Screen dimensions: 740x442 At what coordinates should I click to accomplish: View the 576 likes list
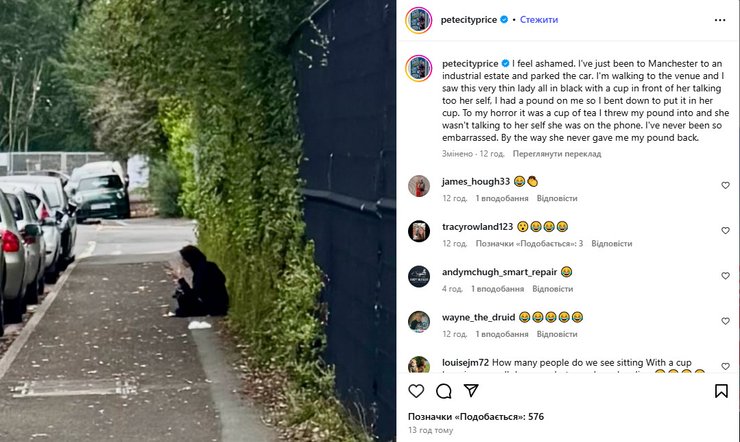point(476,417)
